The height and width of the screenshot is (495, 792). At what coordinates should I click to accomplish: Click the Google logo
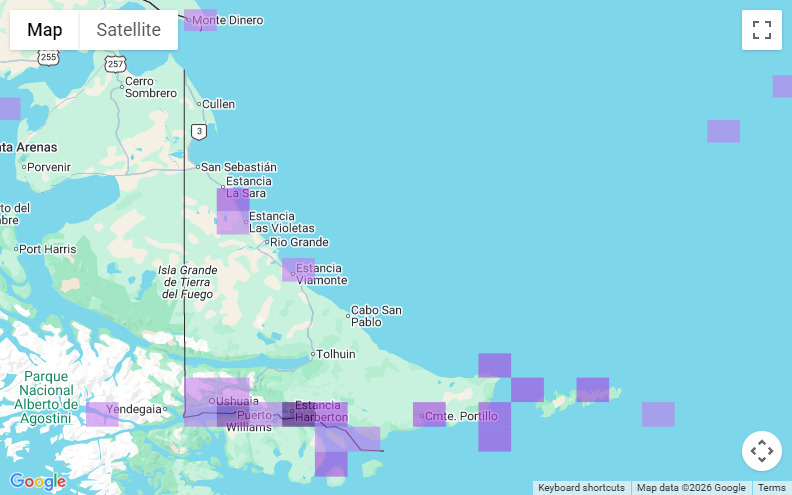click(x=37, y=481)
